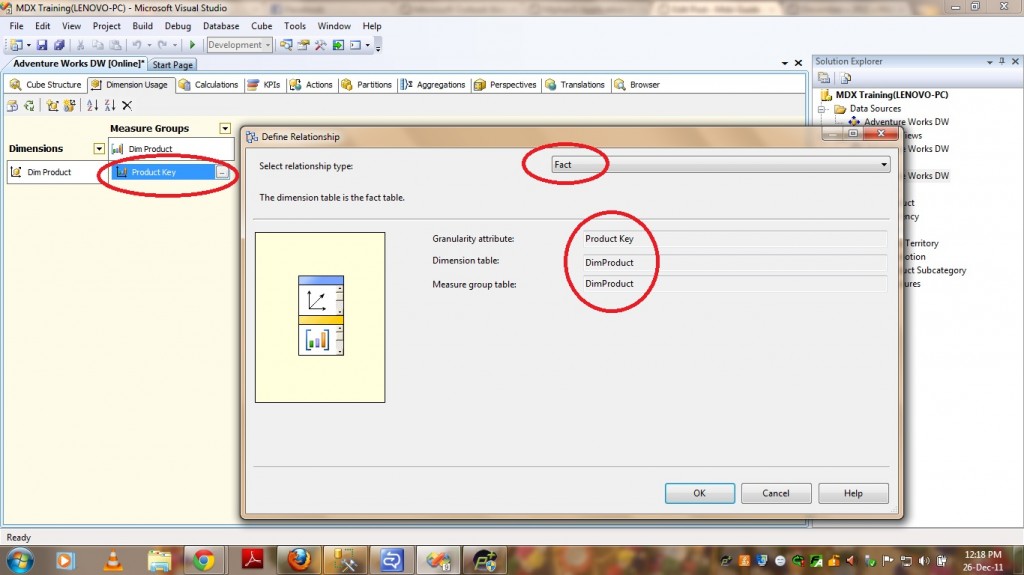Open Google Chrome from the taskbar
1024x575 pixels.
tap(204, 559)
